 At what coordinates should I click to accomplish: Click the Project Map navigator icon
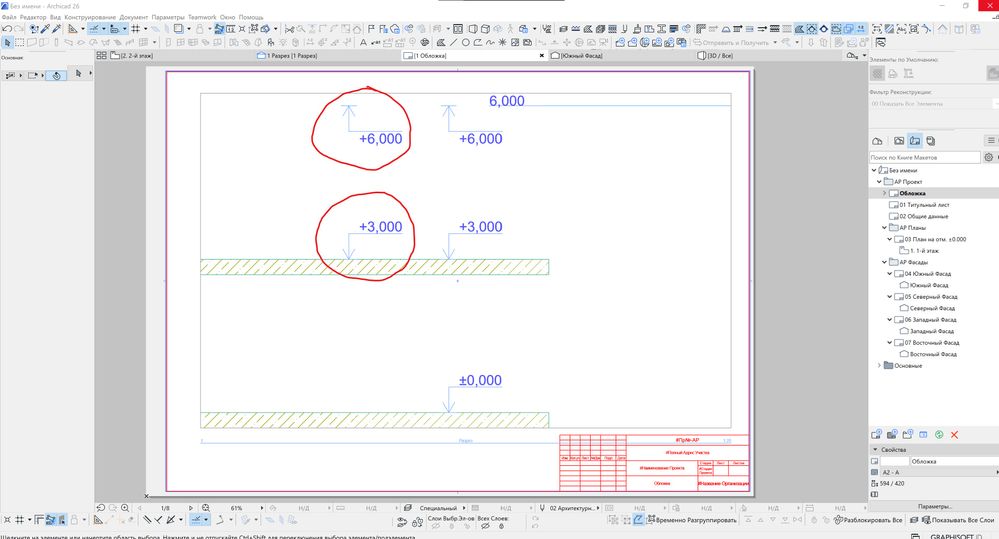pos(877,141)
